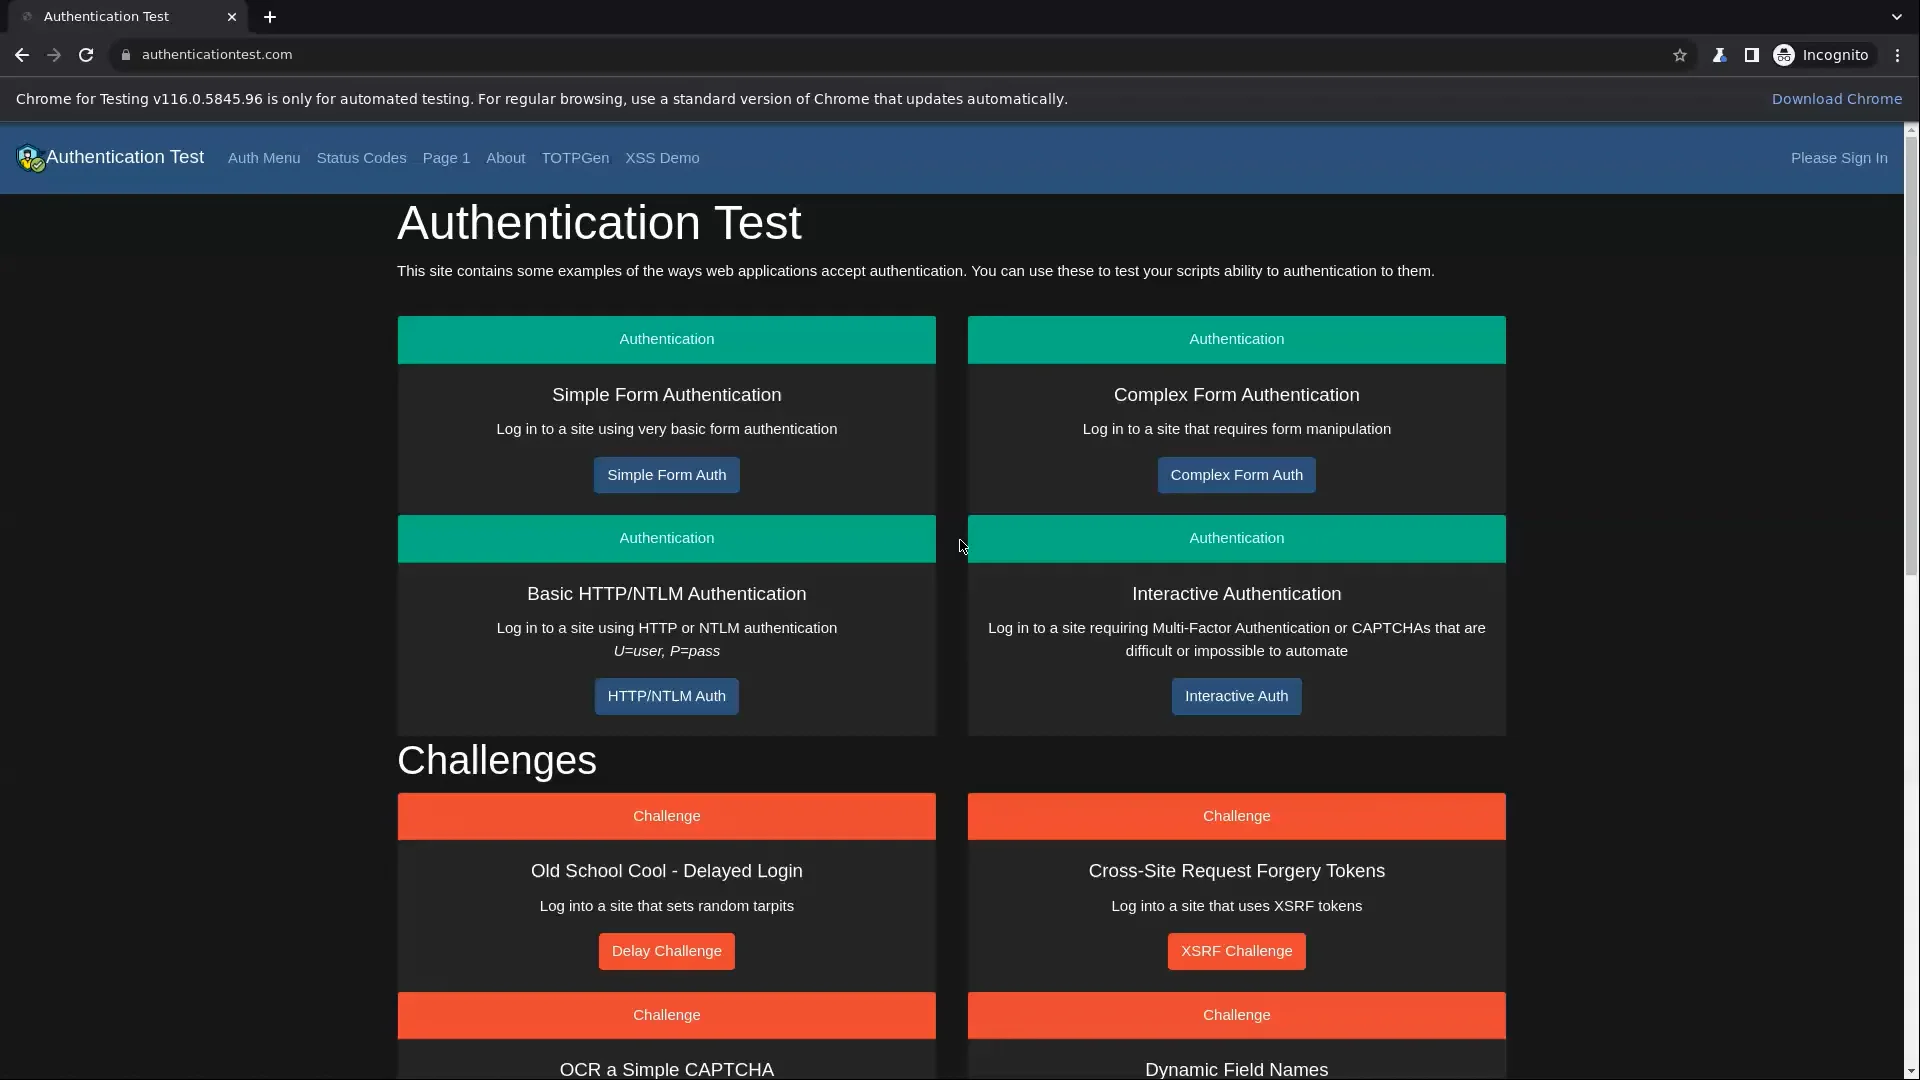Open Chrome's three-dot menu
Screen dimensions: 1920x1080
click(1897, 55)
